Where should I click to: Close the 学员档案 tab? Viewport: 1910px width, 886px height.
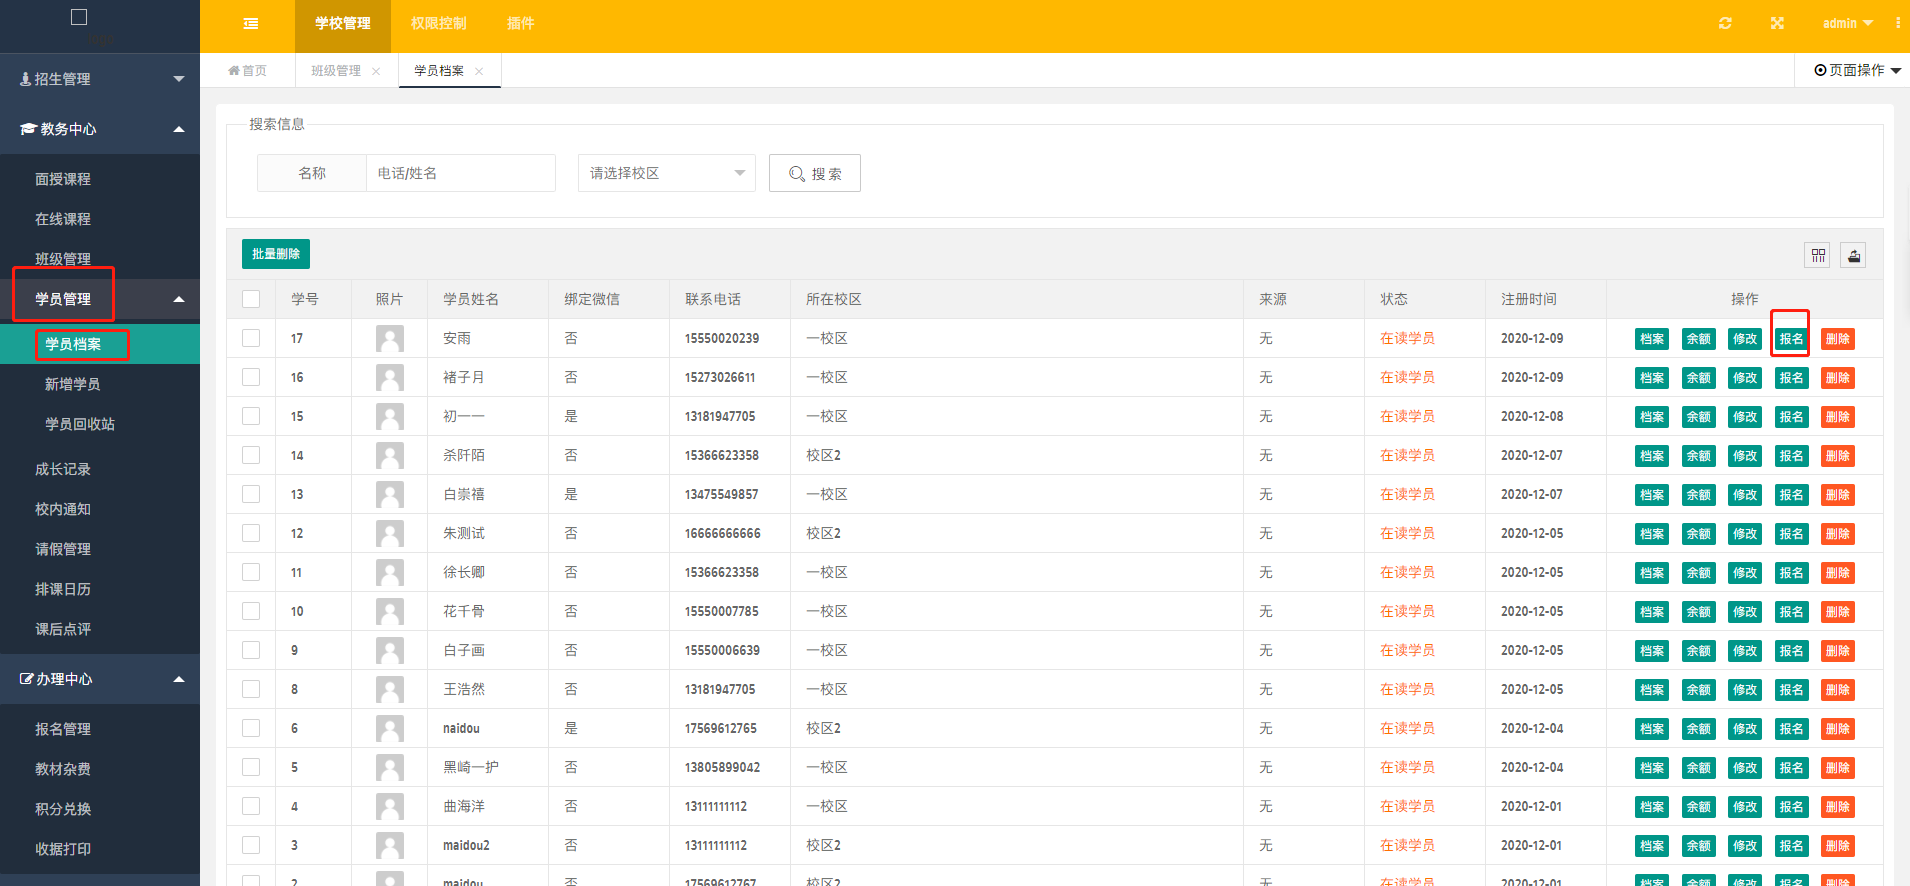coord(479,71)
